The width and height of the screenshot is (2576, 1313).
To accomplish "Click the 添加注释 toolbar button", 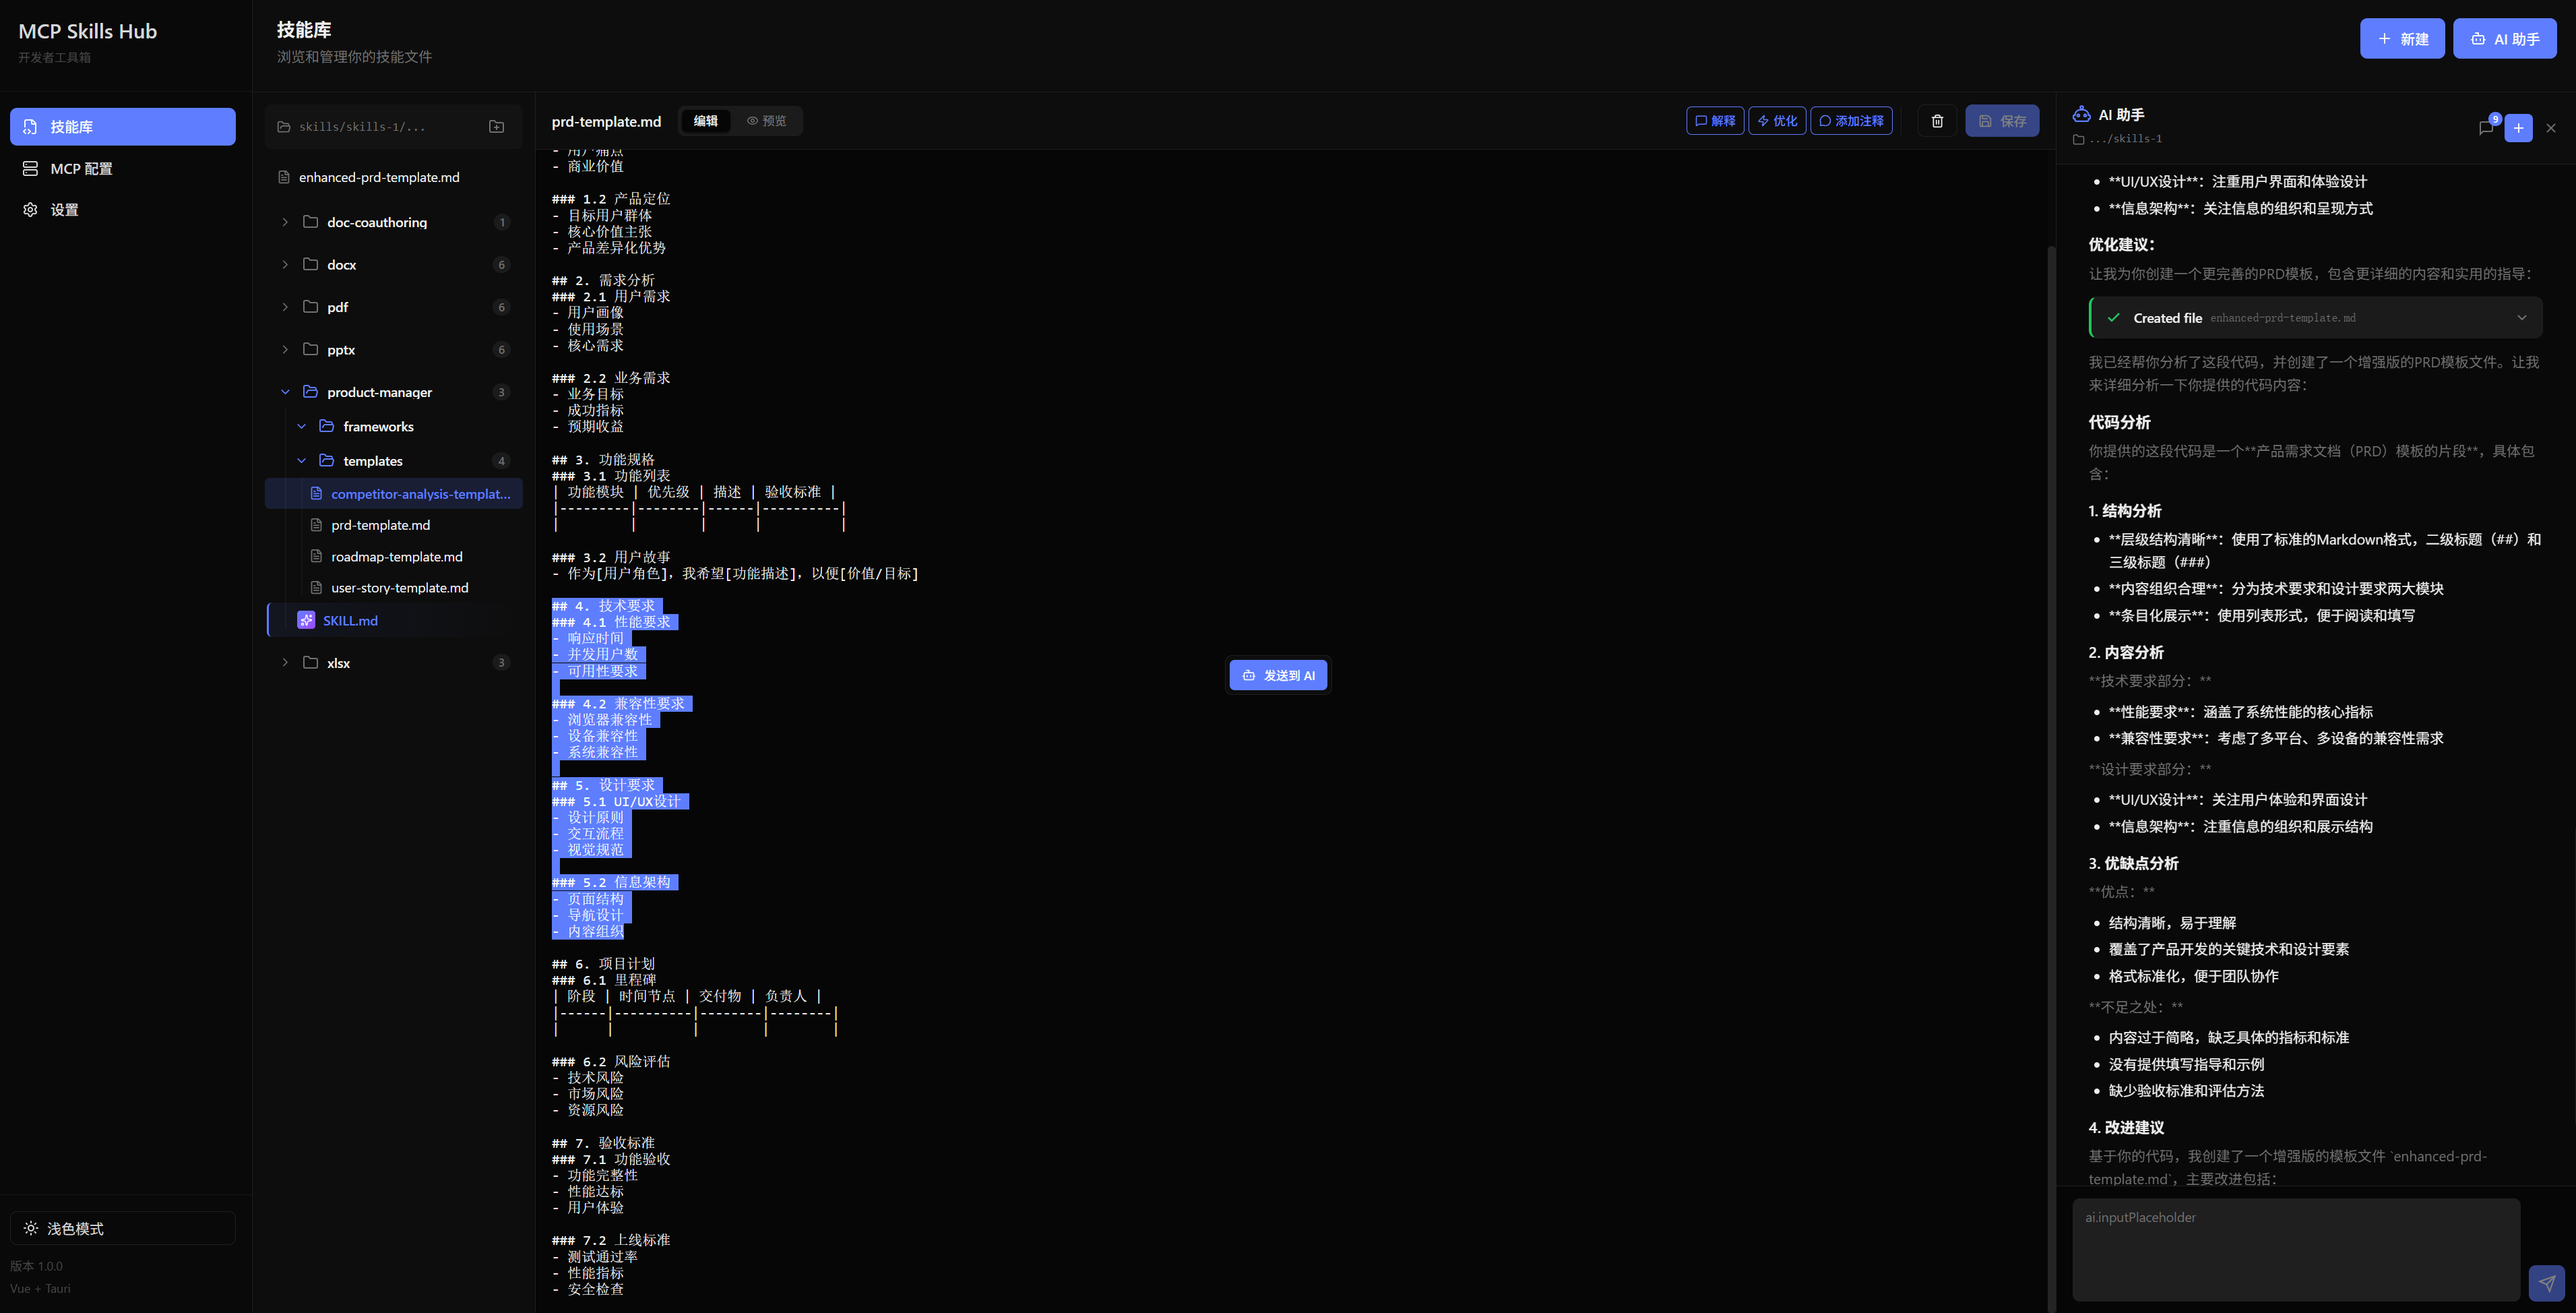I will tap(1851, 121).
